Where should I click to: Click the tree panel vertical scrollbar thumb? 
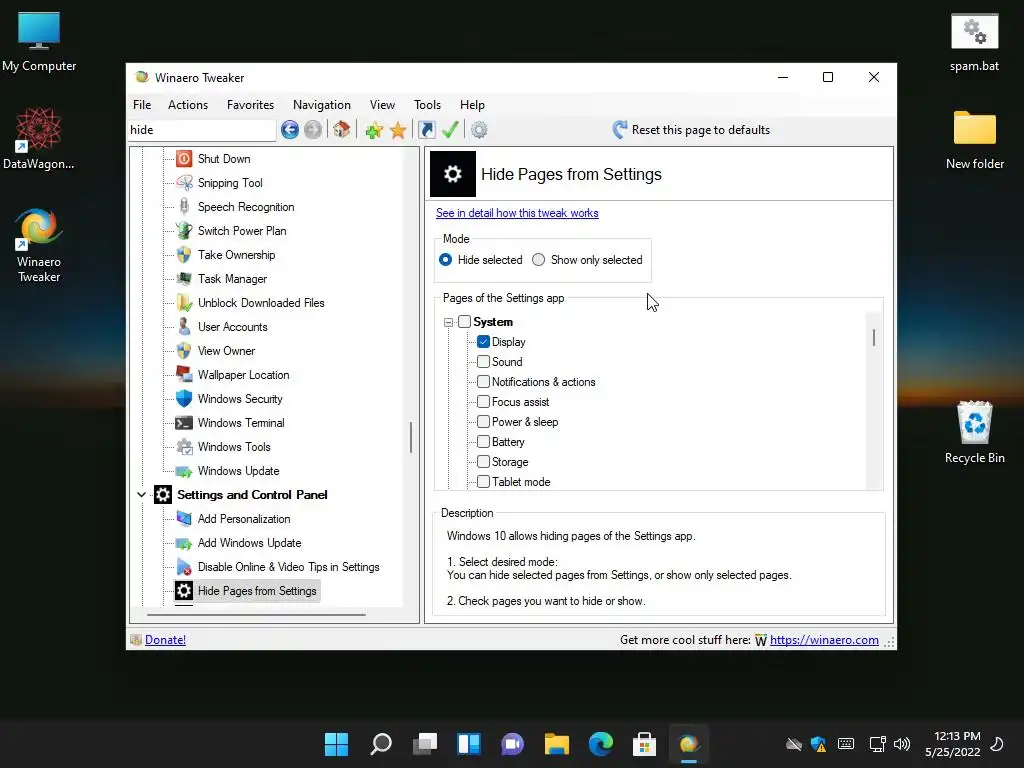click(411, 438)
